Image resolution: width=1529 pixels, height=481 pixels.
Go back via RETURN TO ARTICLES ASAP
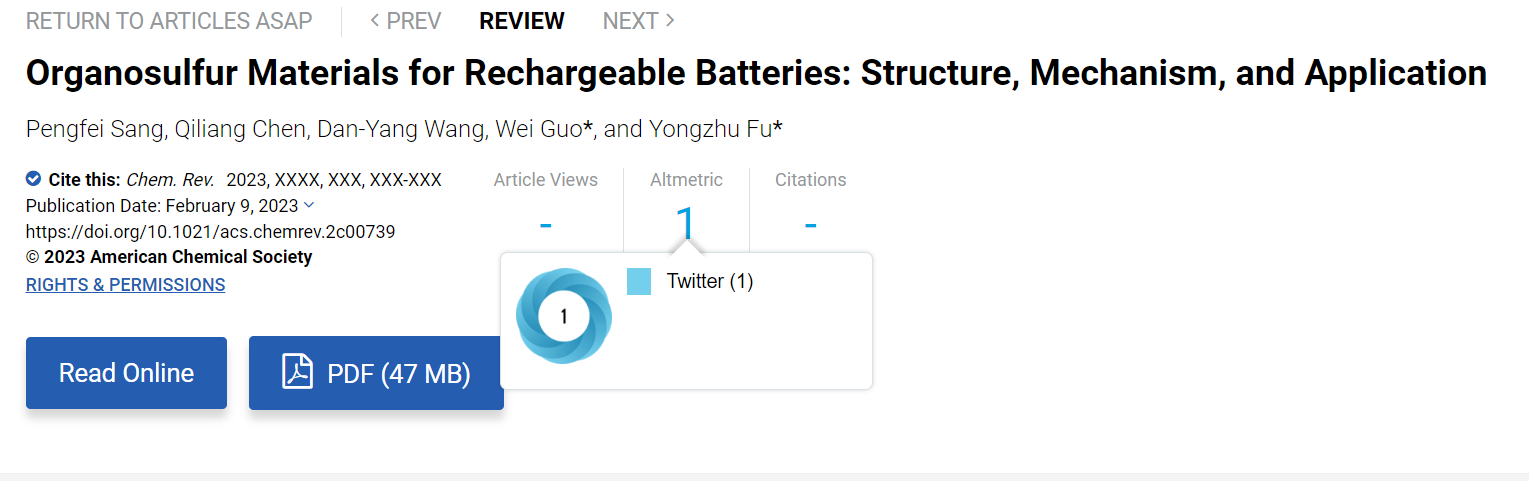pos(169,21)
